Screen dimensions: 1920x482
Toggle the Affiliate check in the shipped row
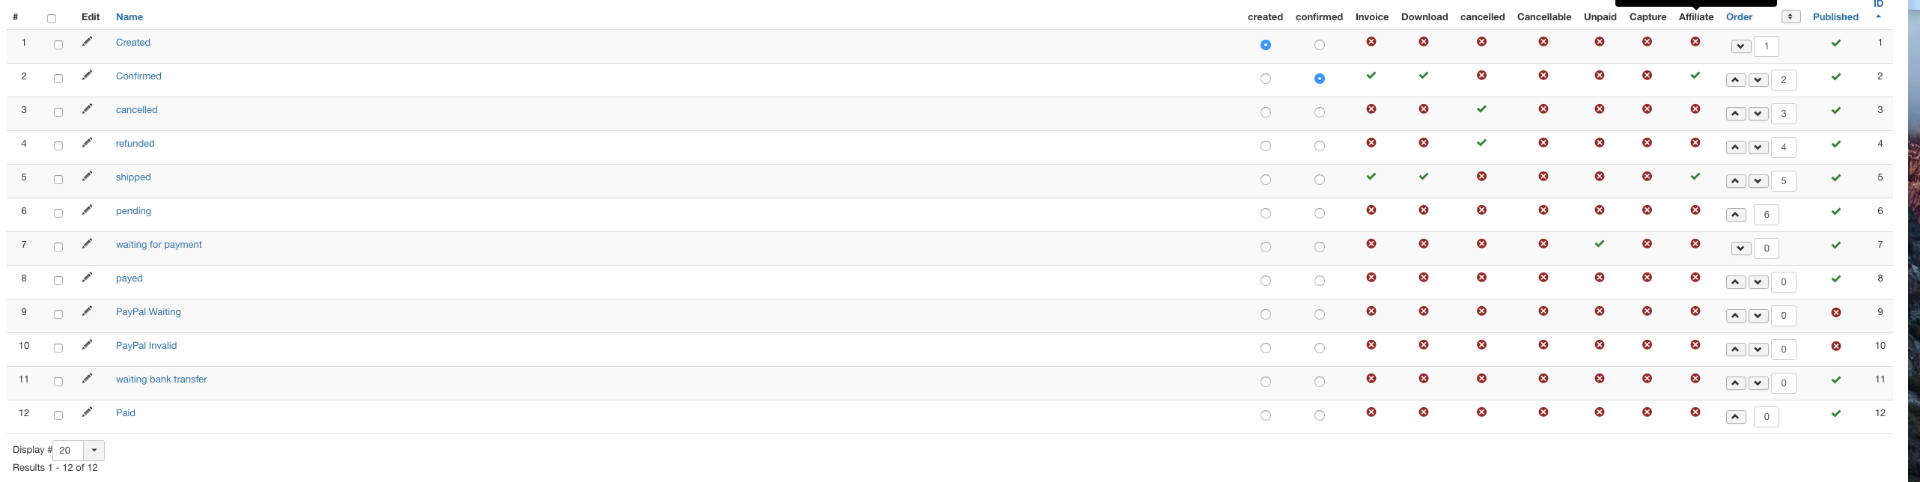1695,177
